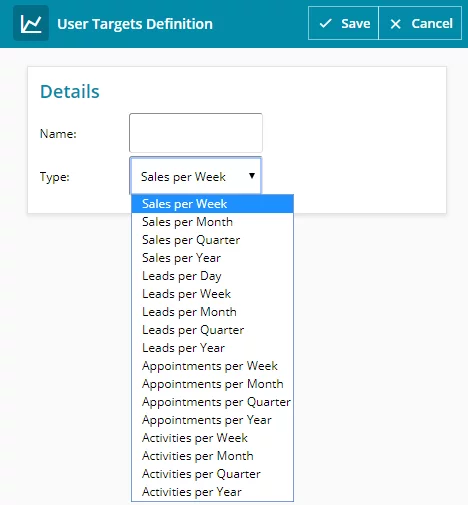The width and height of the screenshot is (468, 505).
Task: Select Leads per Day option
Action: [212, 276]
